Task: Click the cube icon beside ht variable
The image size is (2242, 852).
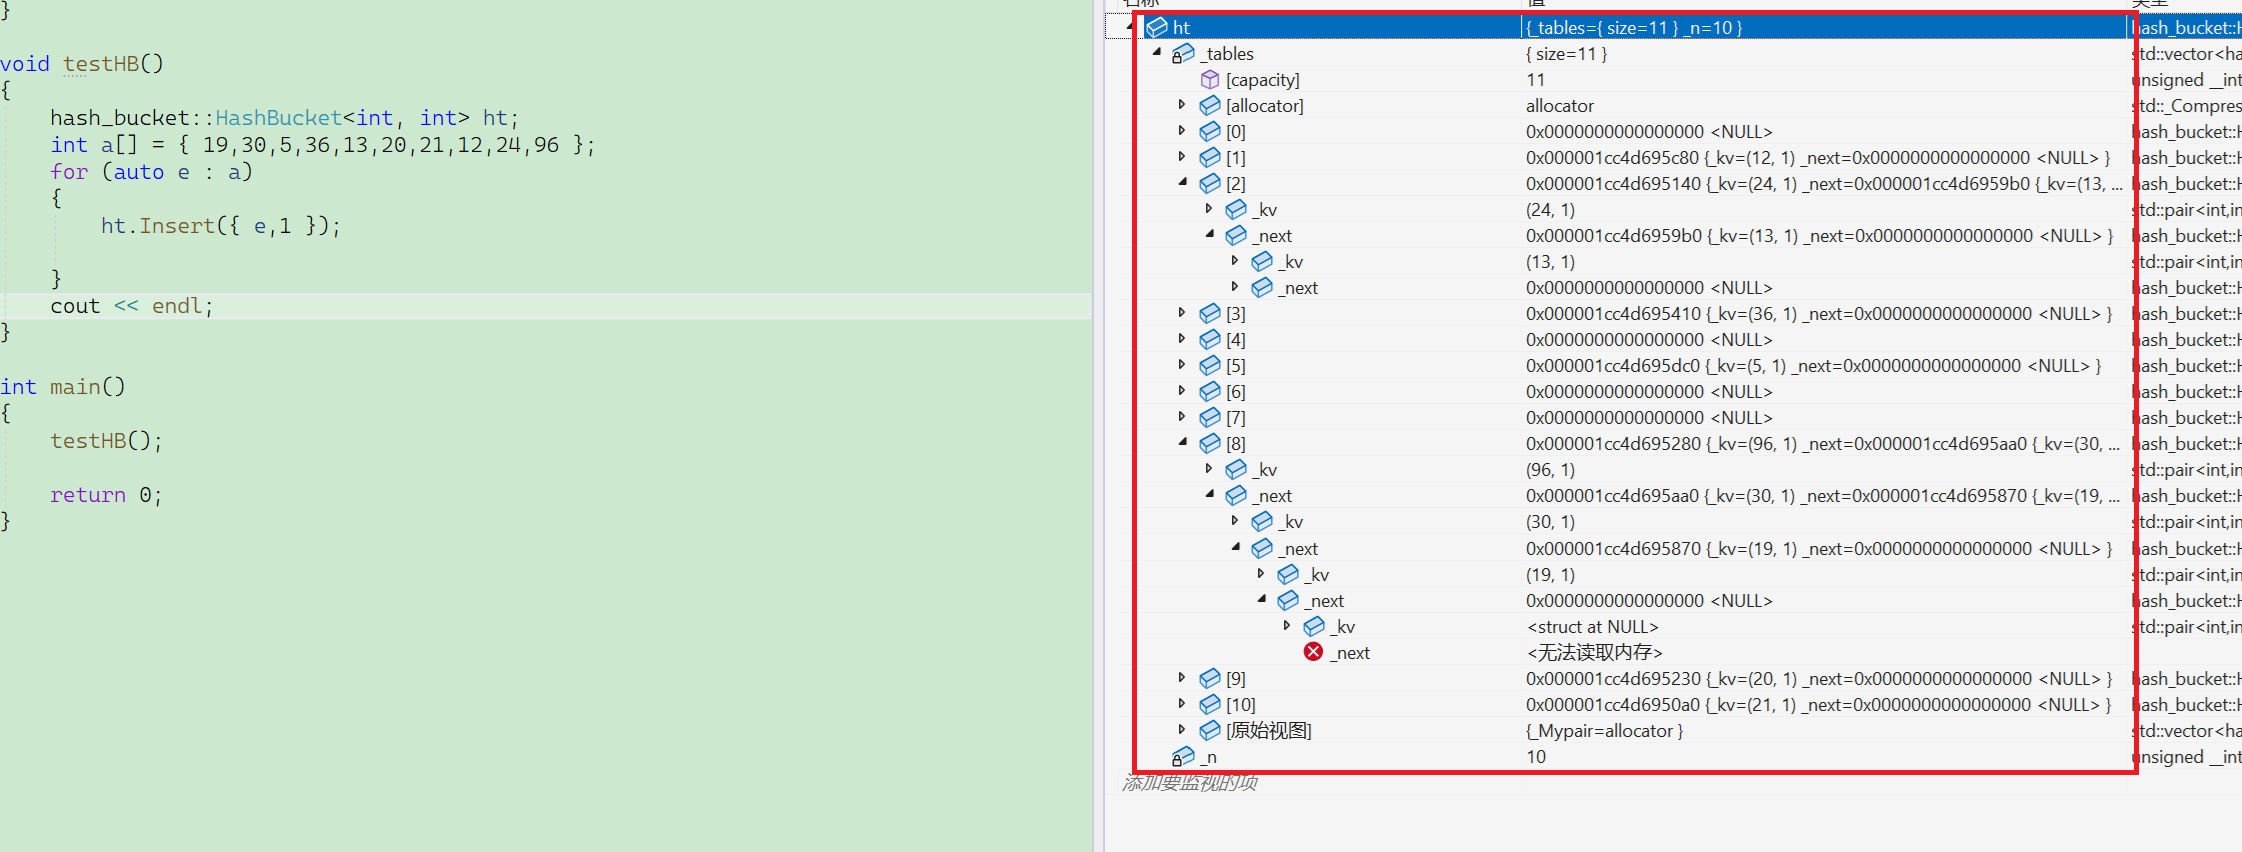Action: (1157, 27)
